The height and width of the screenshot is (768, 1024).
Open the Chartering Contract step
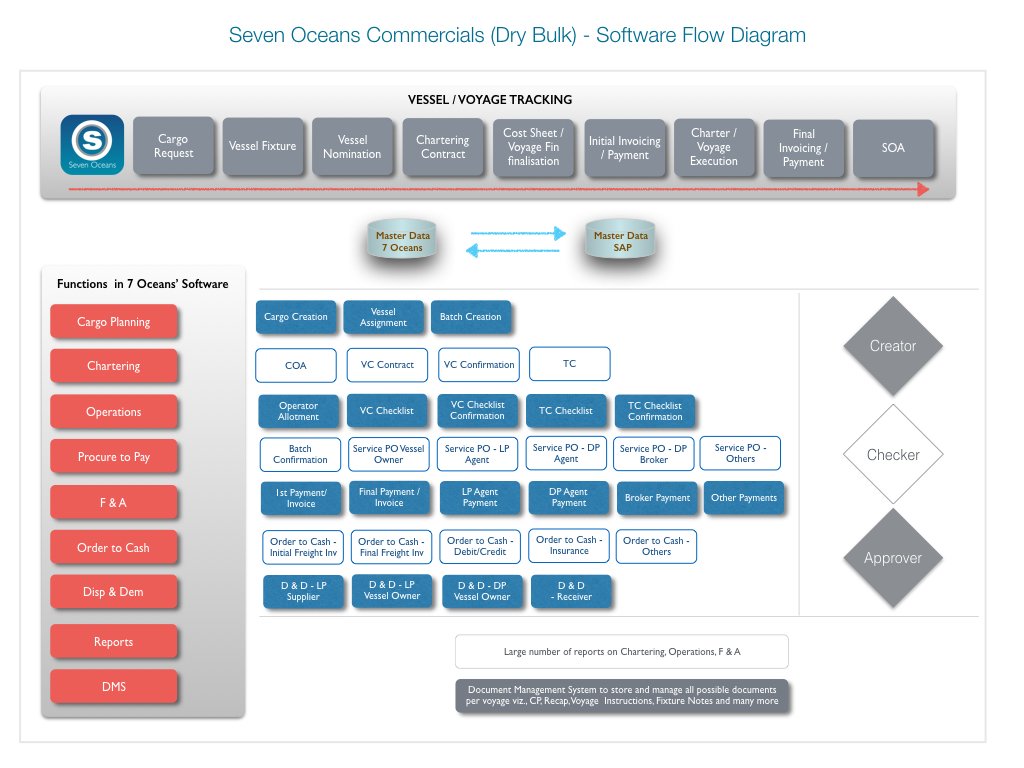443,147
